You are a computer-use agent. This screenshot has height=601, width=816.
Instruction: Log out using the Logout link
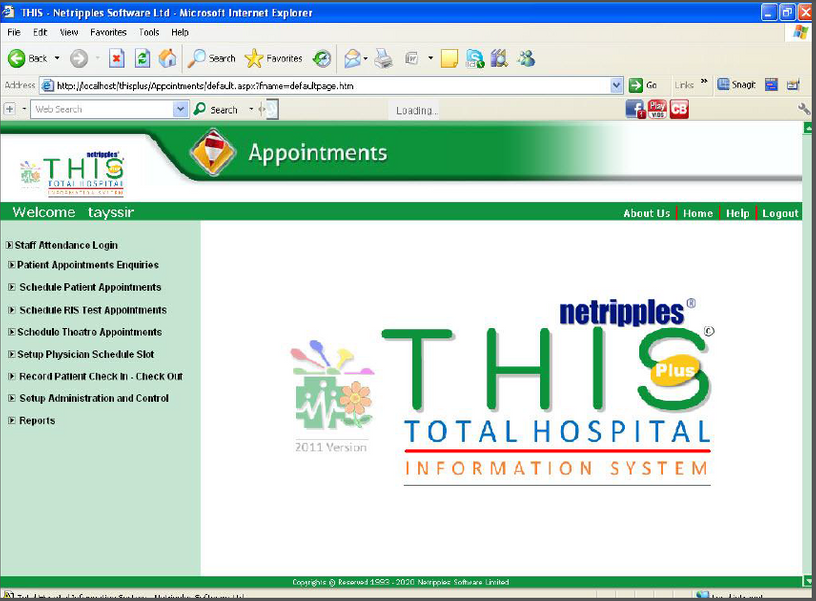(780, 213)
